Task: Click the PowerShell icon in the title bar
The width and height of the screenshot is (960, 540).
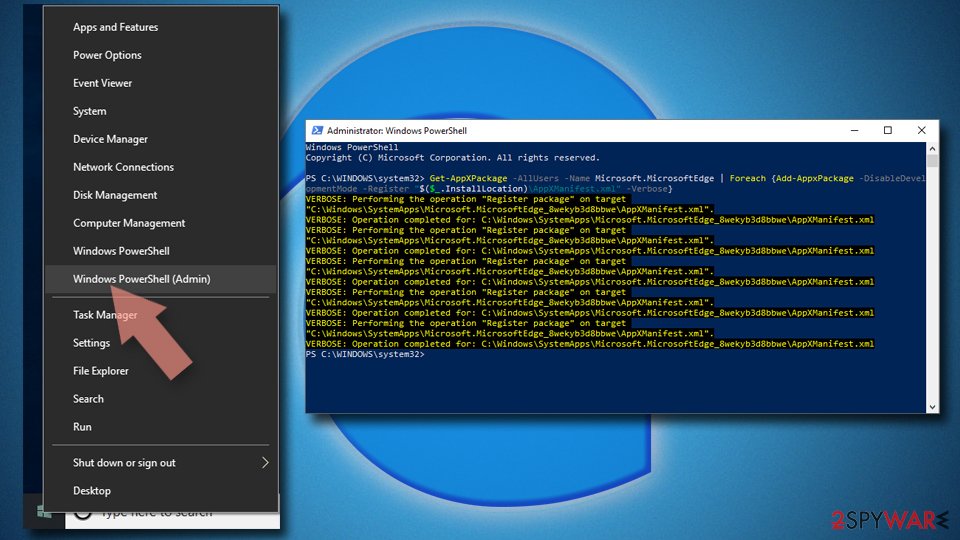Action: tap(317, 130)
